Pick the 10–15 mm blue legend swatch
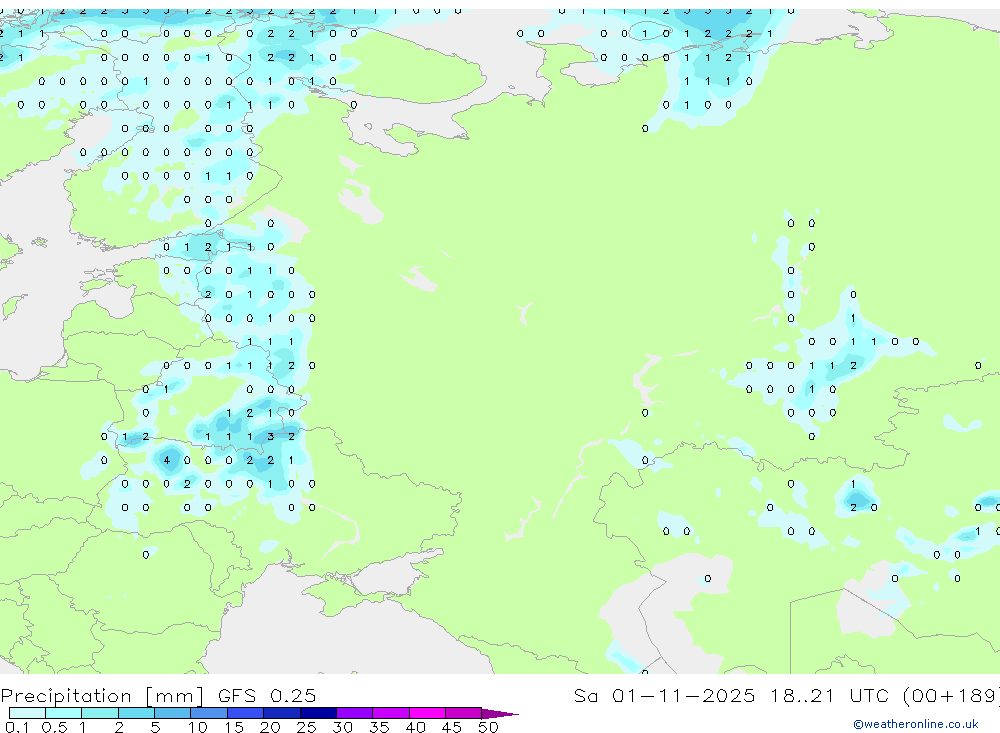This screenshot has width=1000, height=733. pos(209,713)
